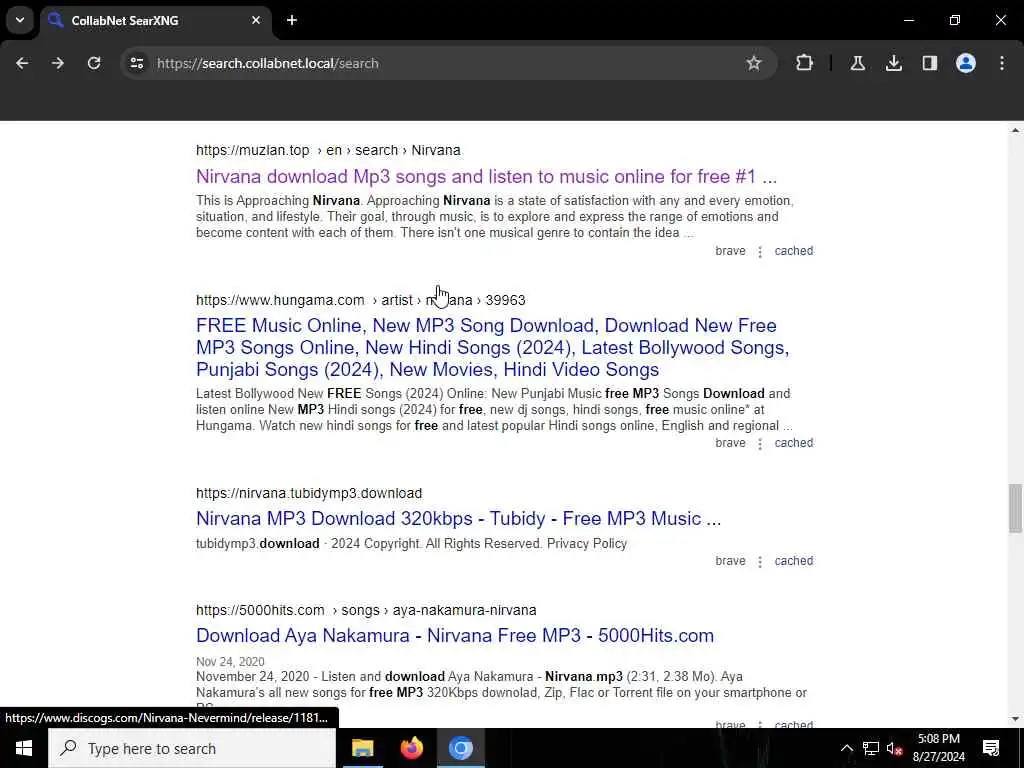Click the scrollbar up arrow
The image size is (1024, 768).
click(1015, 131)
